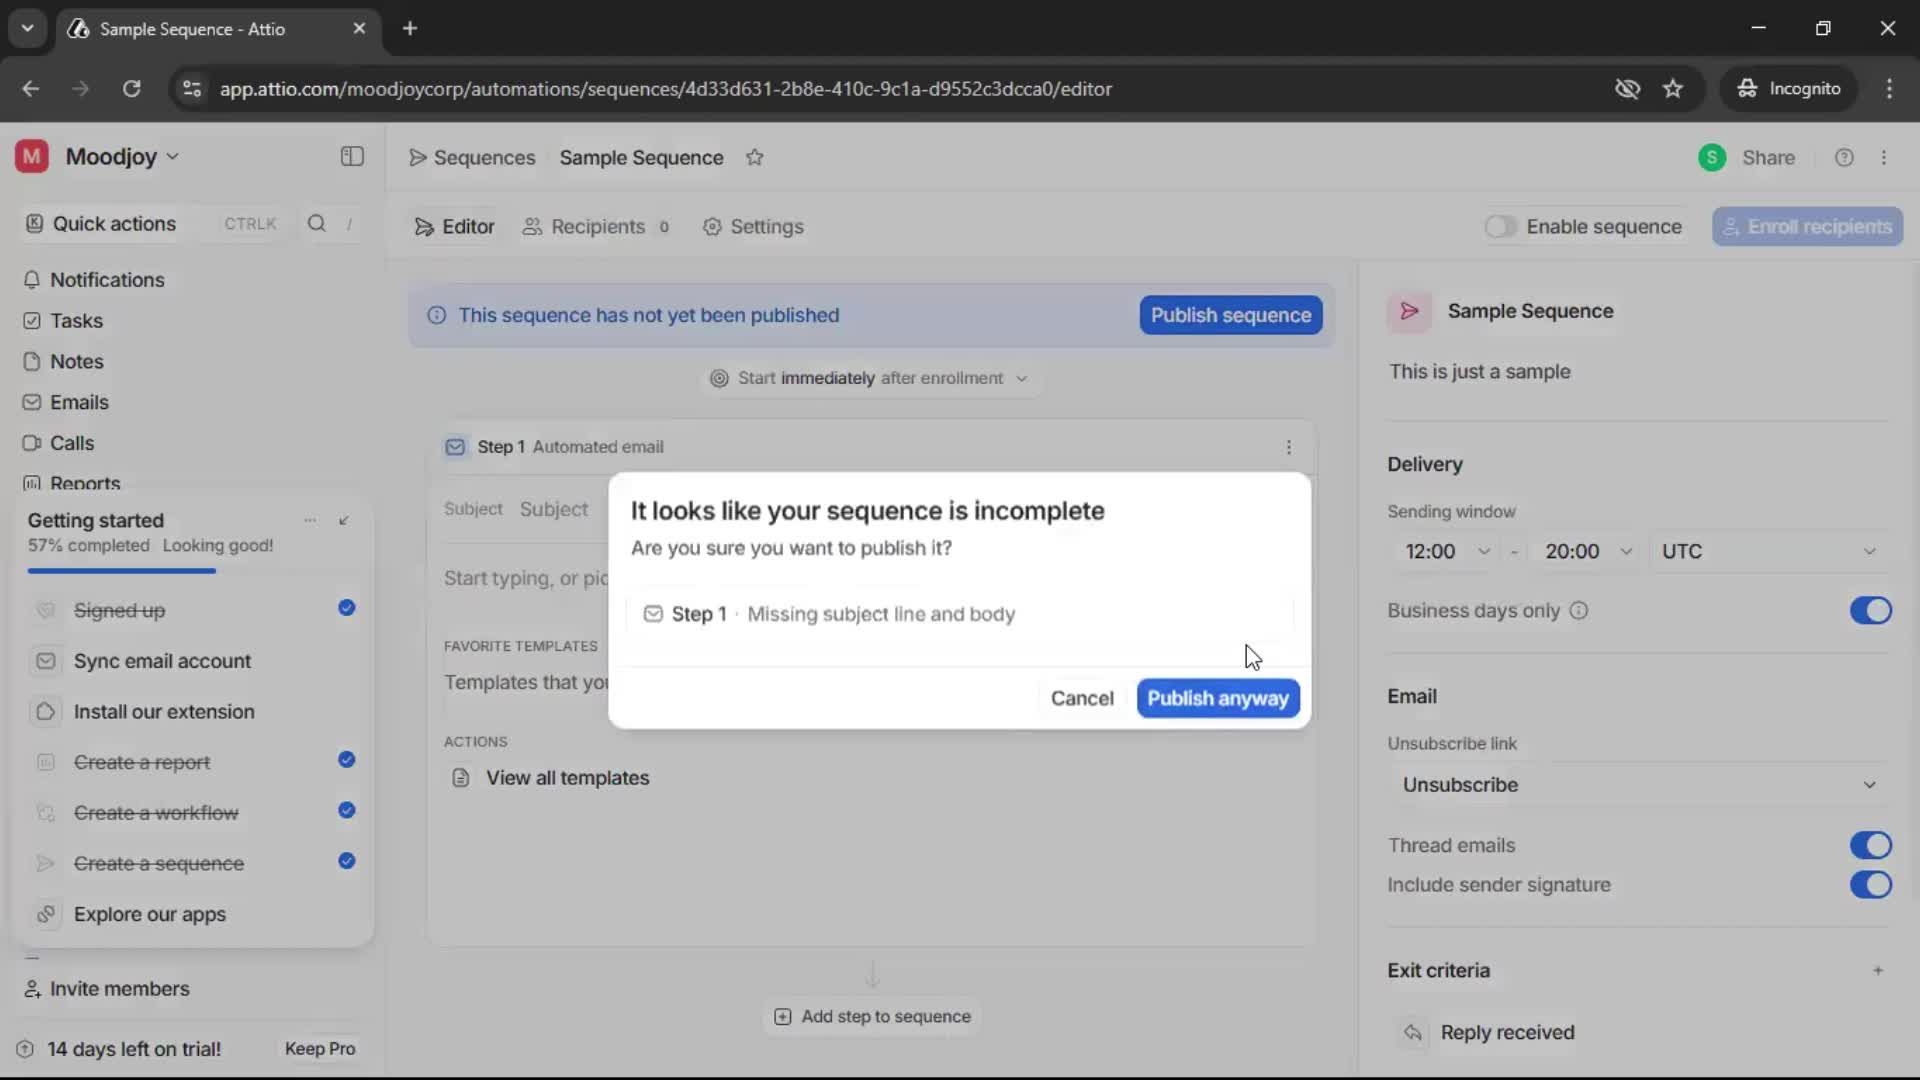Open the Unsubscribe link dropdown
This screenshot has width=1920, height=1080.
1636,784
